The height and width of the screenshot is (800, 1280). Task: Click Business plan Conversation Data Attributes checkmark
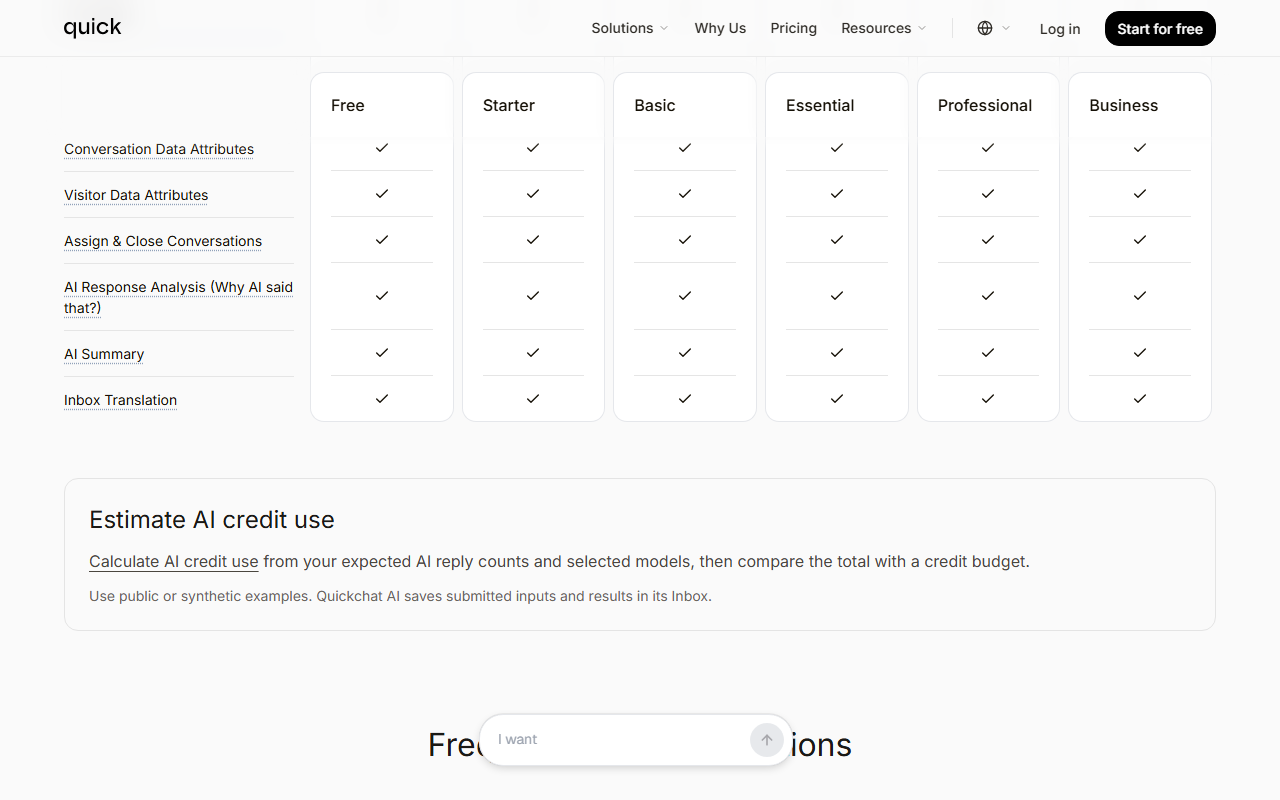click(1140, 147)
